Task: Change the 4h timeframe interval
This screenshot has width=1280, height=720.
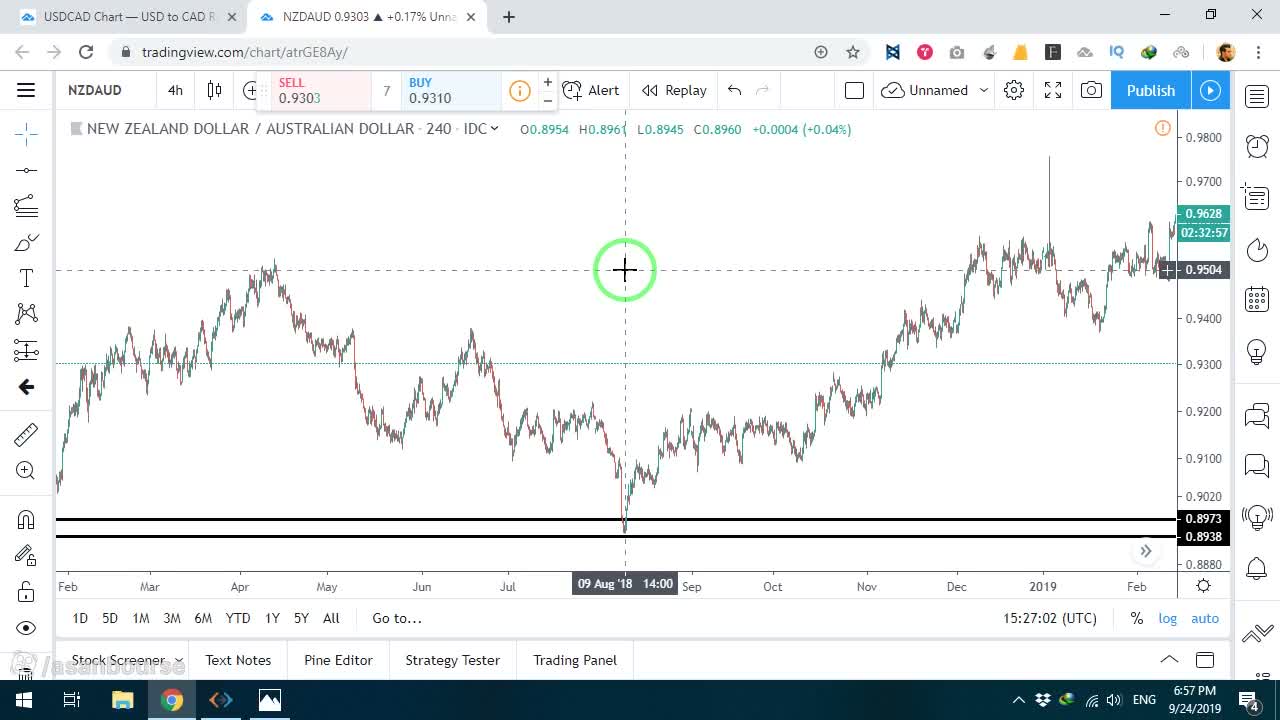Action: click(x=176, y=90)
